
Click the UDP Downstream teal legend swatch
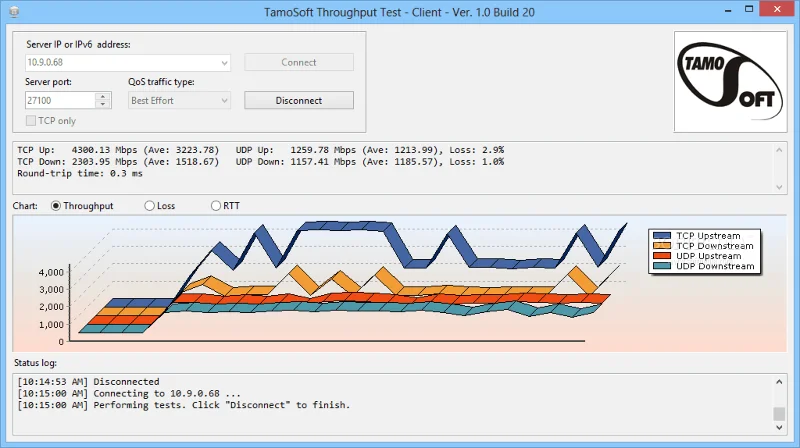pyautogui.click(x=662, y=266)
